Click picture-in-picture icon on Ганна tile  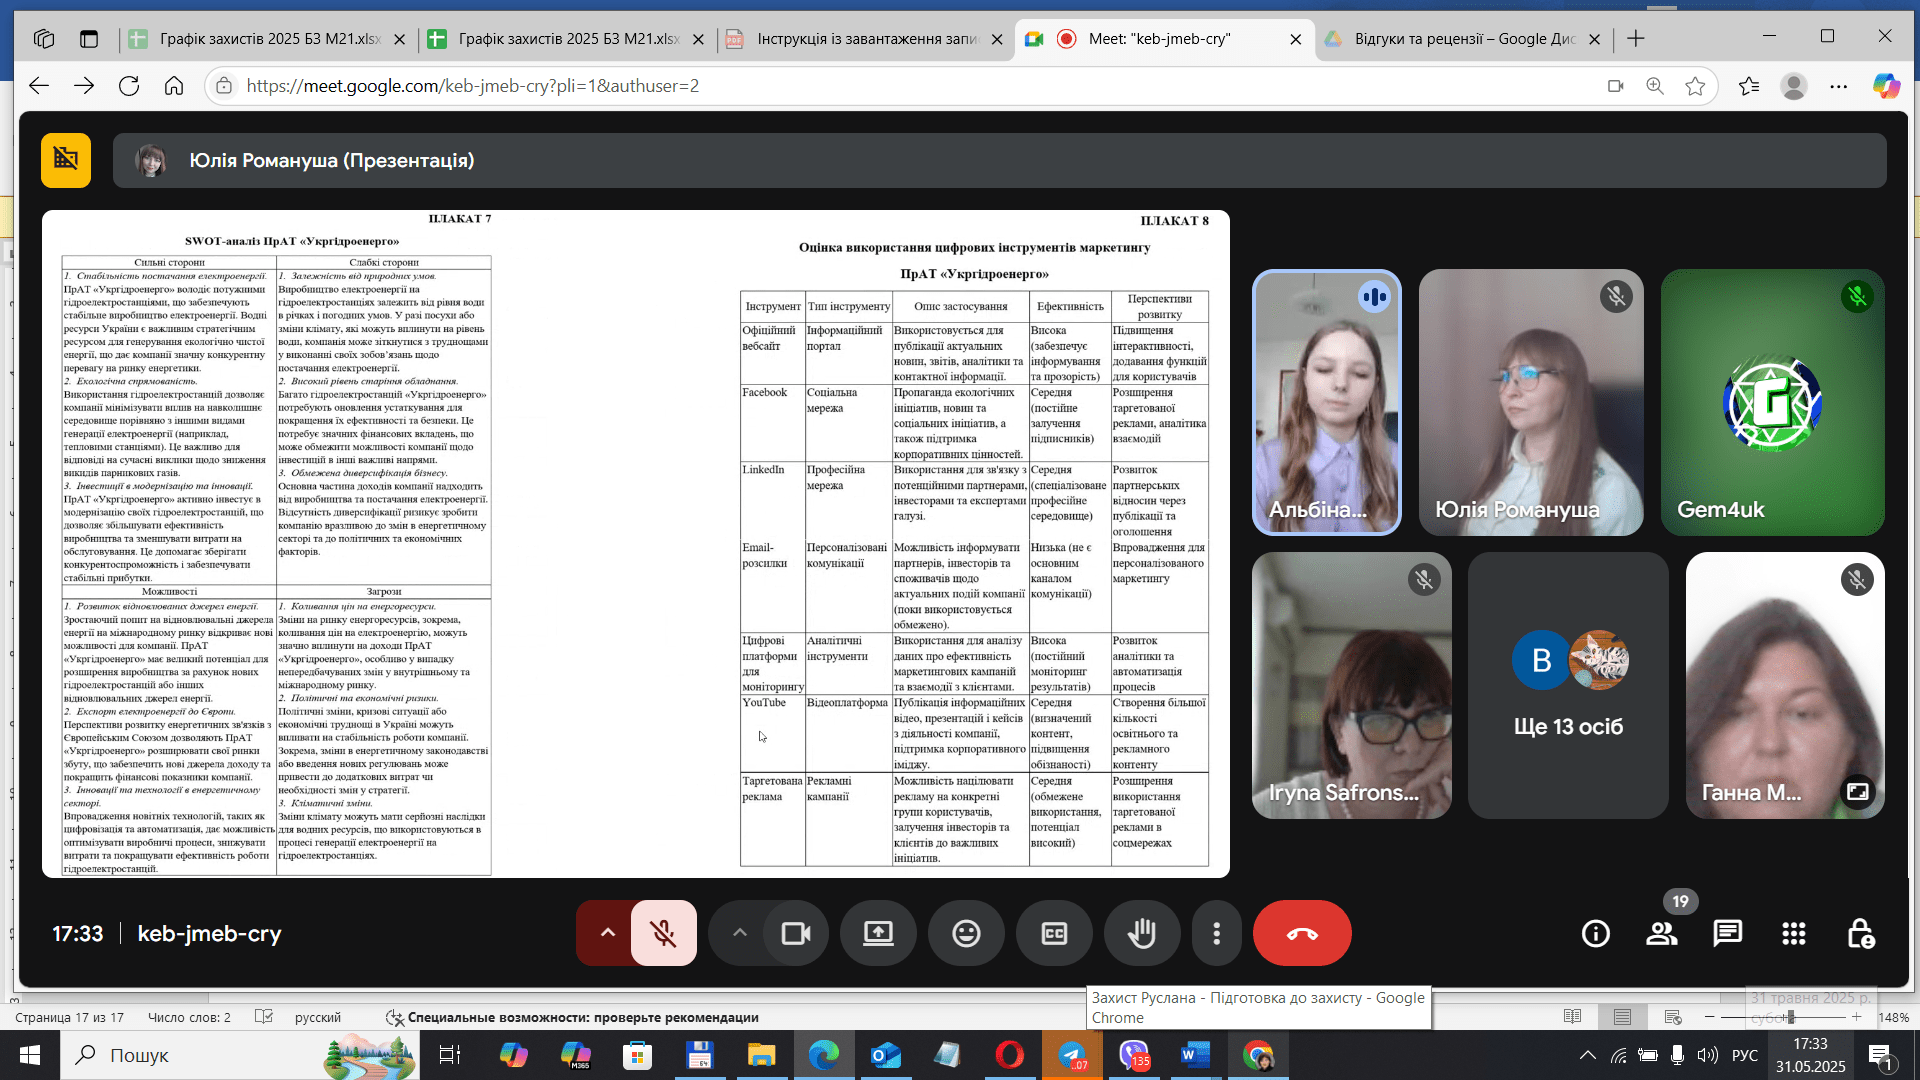point(1857,791)
